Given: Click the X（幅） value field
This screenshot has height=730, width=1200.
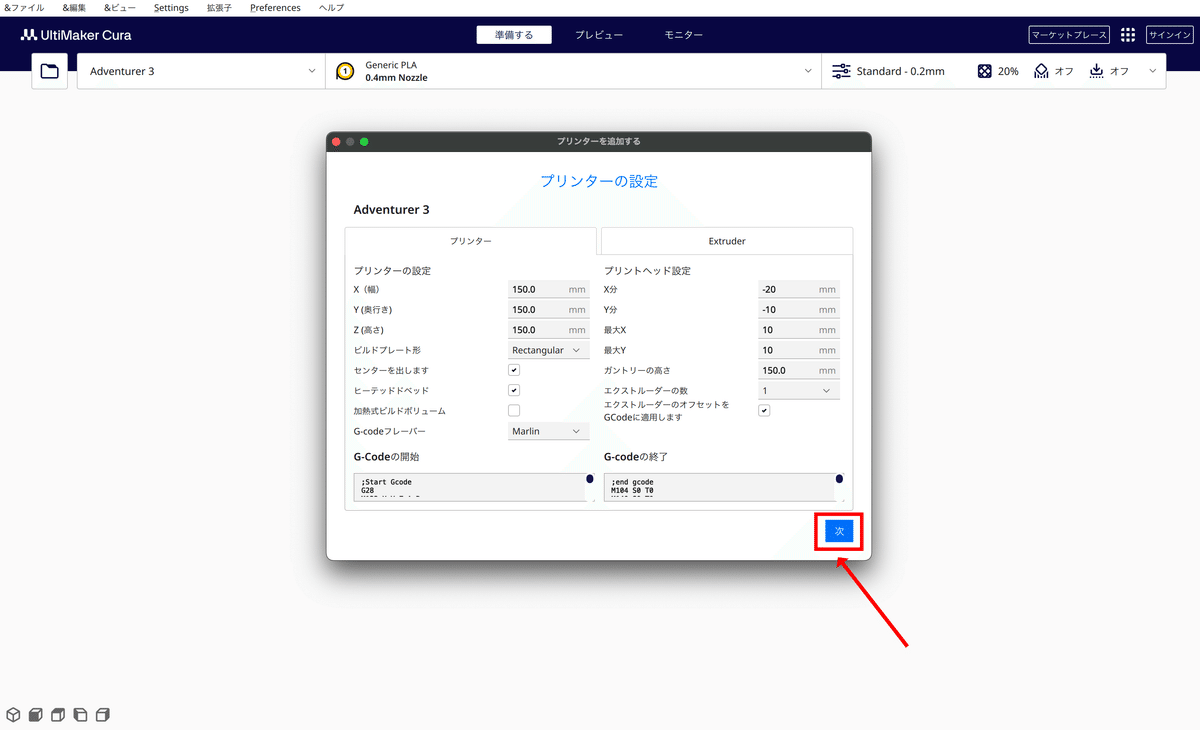Looking at the screenshot, I should [x=549, y=289].
